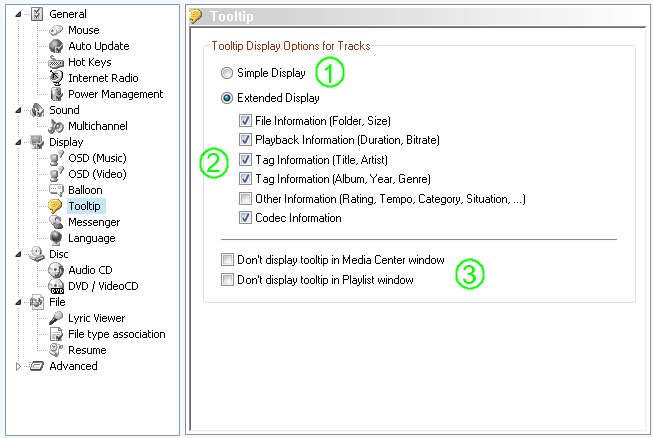The width and height of the screenshot is (653, 438).
Task: Select the Simple Display radio button
Action: (227, 73)
